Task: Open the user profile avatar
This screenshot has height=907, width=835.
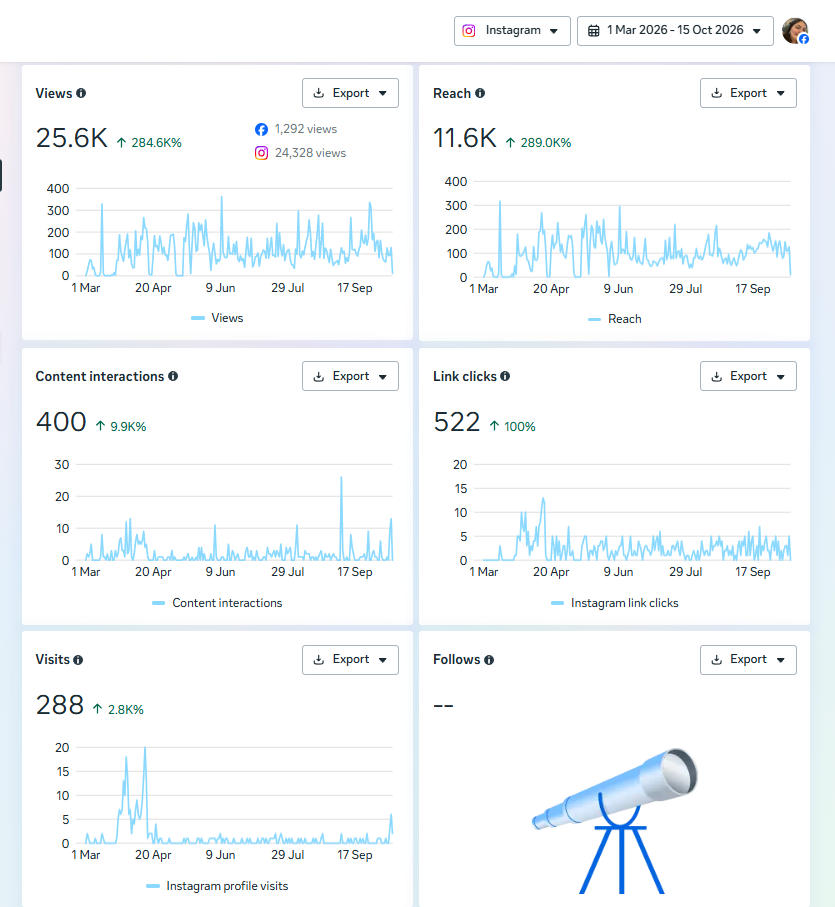Action: pyautogui.click(x=795, y=31)
